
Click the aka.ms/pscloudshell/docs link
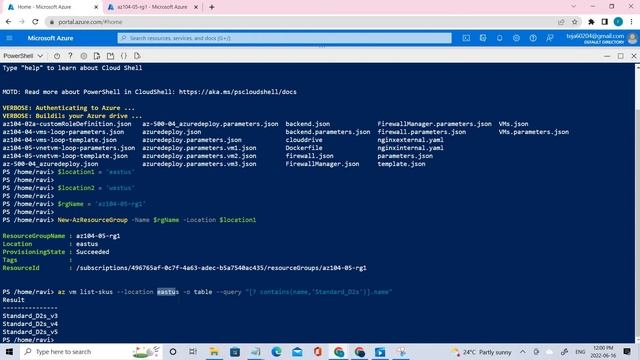[x=238, y=92]
